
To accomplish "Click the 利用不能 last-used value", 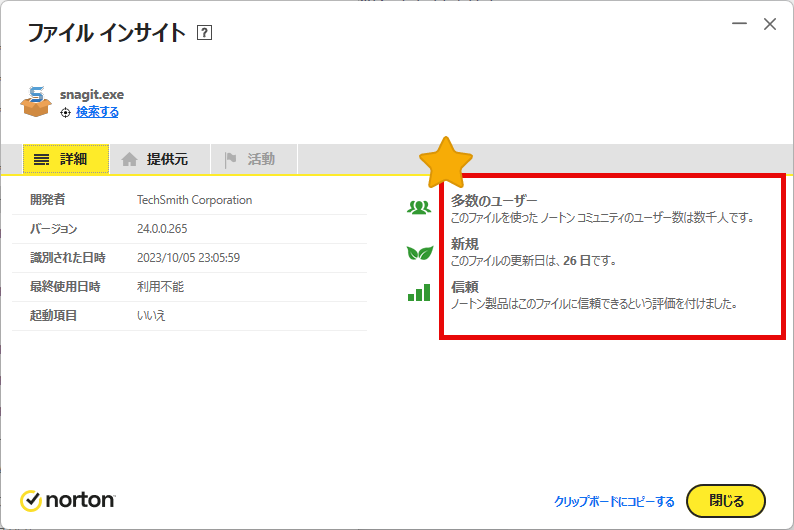I will coord(160,287).
